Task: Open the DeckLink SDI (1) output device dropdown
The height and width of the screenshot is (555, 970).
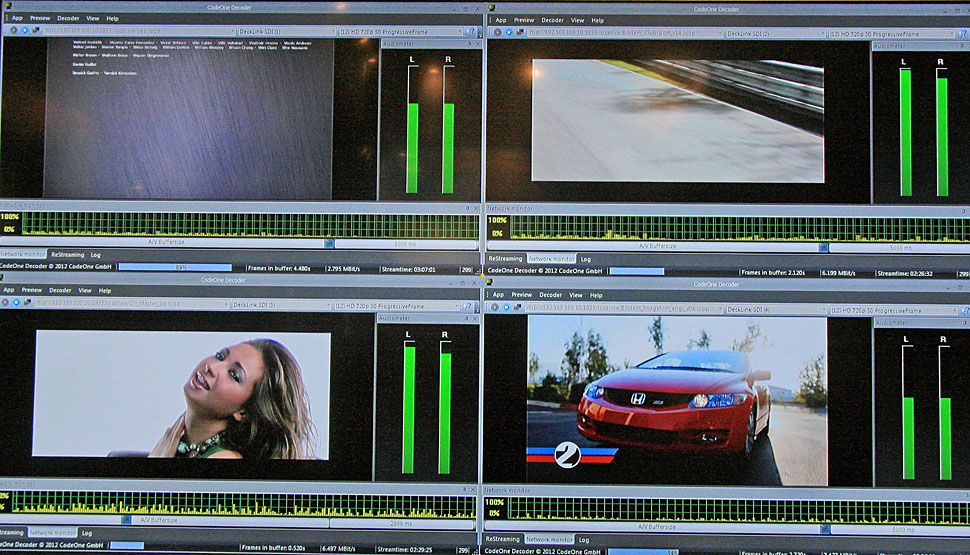Action: point(285,31)
